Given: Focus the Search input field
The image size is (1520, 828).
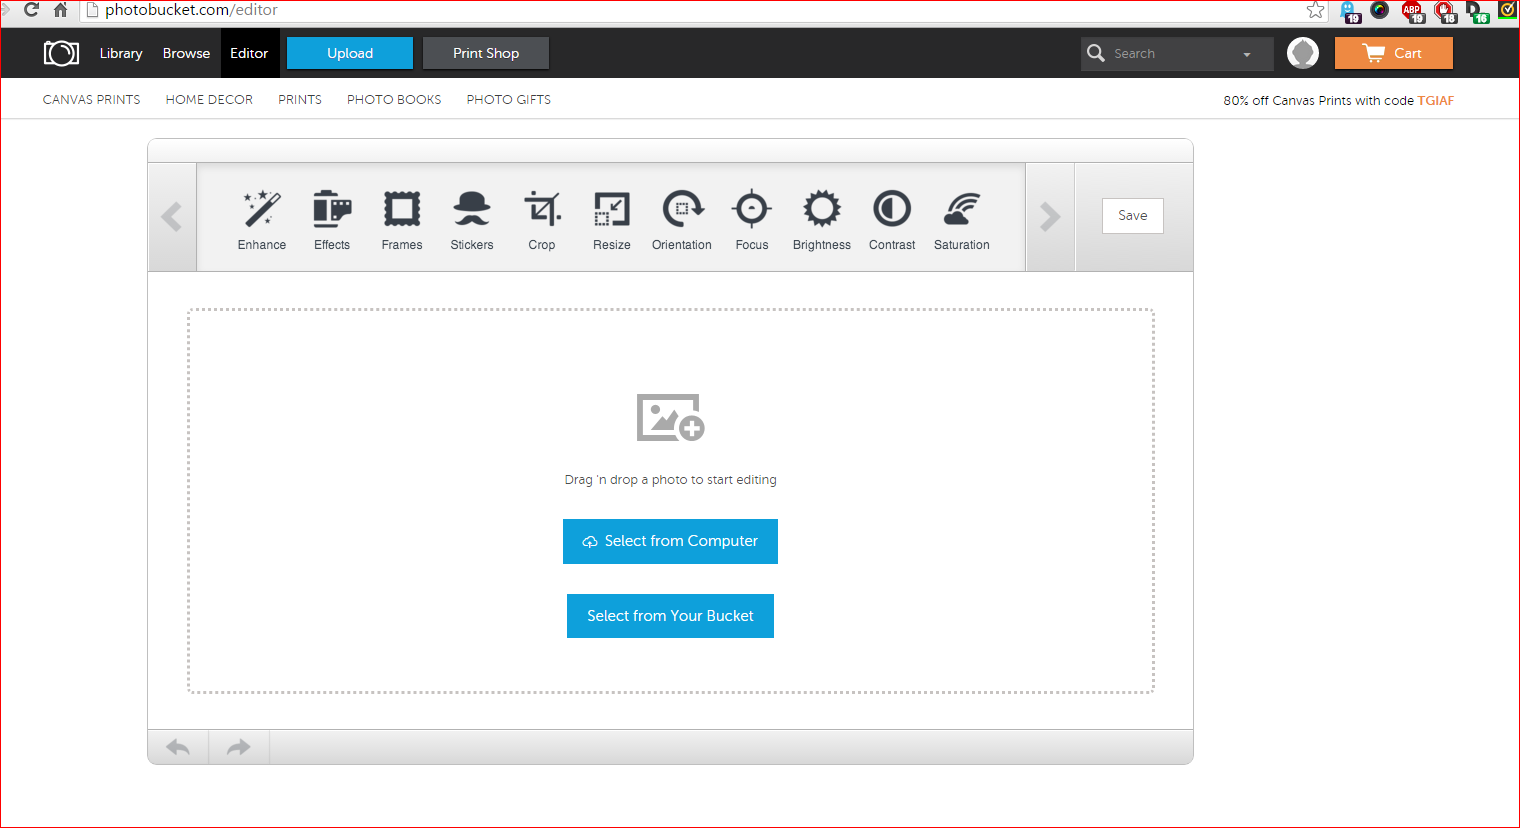Looking at the screenshot, I should [x=1176, y=54].
